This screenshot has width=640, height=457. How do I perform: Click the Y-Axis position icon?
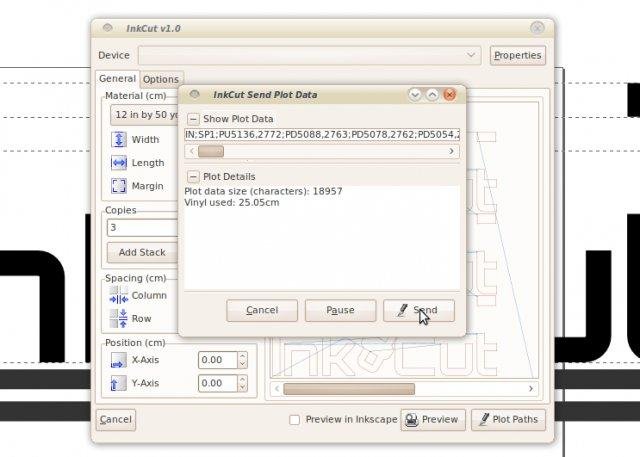pos(119,383)
